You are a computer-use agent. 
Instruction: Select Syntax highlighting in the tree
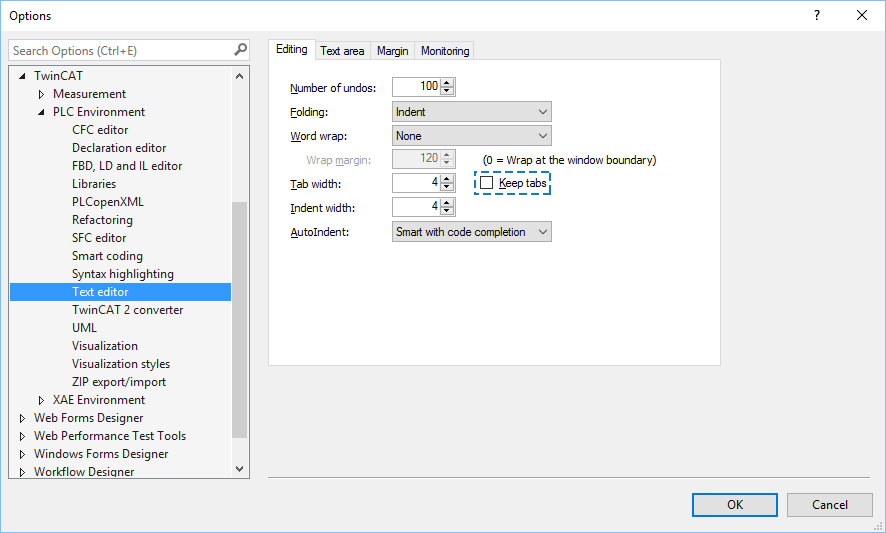coord(123,274)
